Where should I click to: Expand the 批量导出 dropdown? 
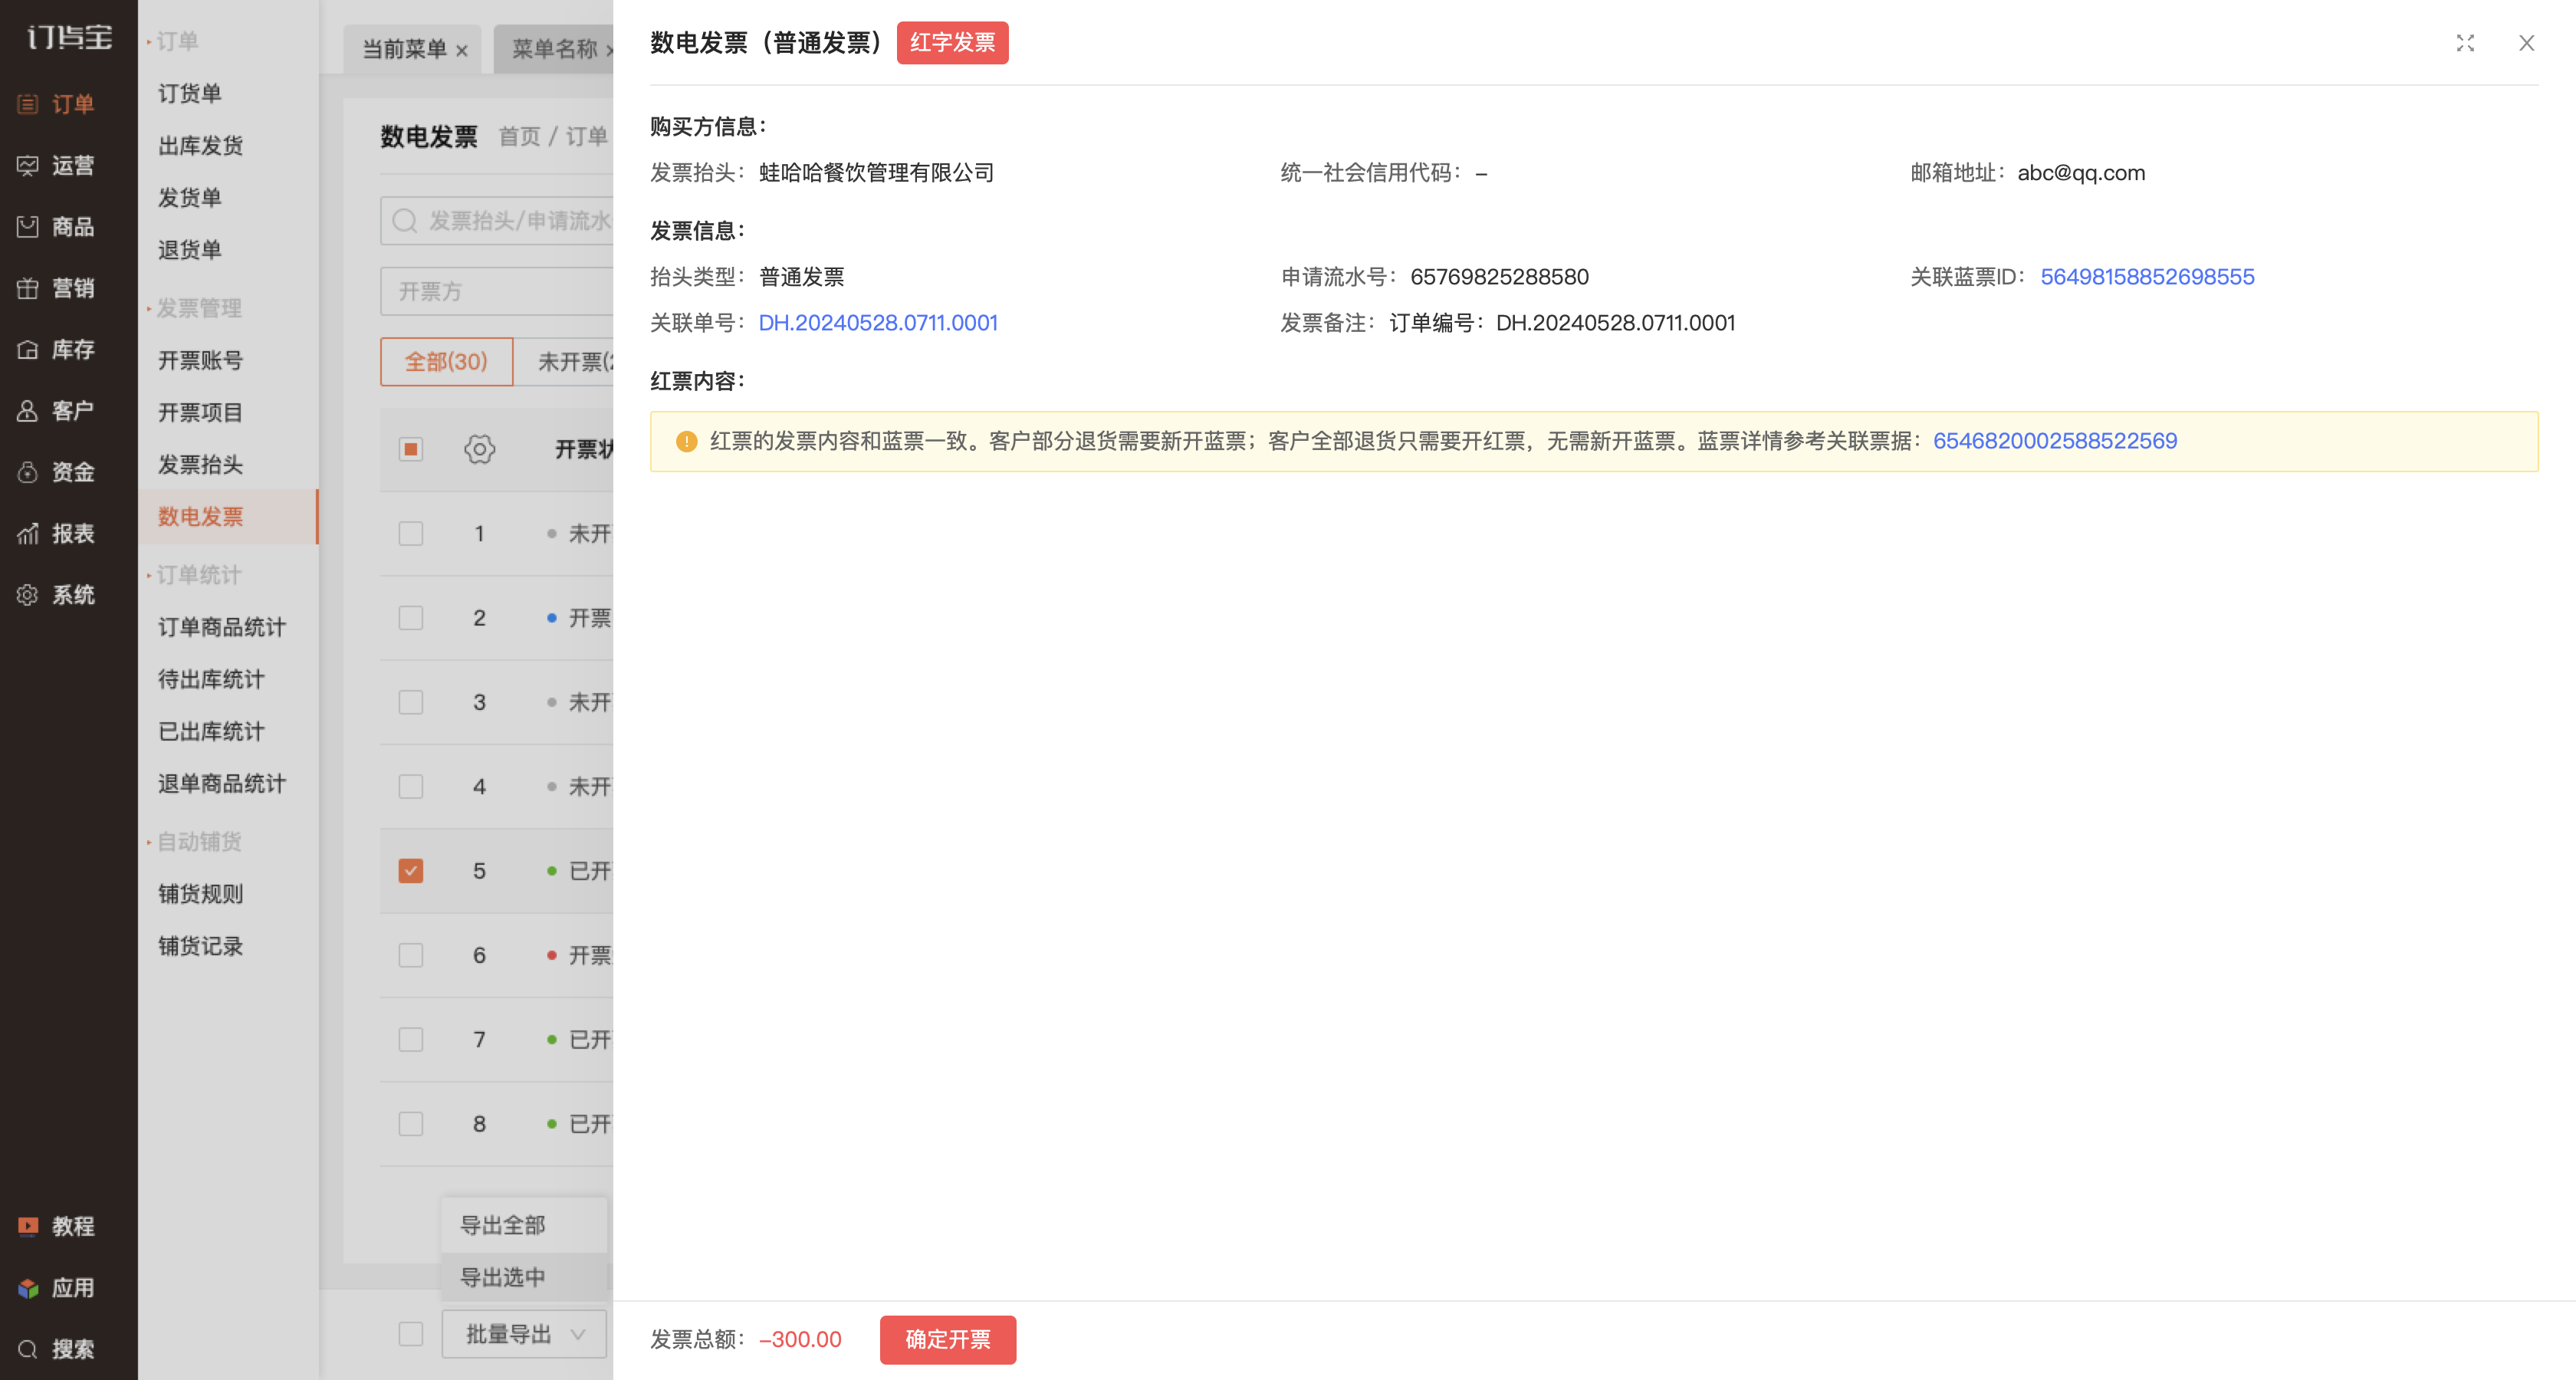pos(524,1334)
